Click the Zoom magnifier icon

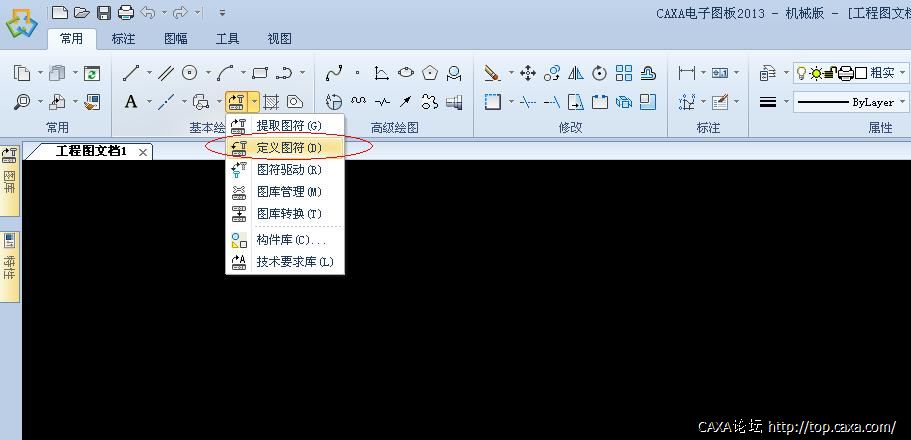[x=22, y=102]
